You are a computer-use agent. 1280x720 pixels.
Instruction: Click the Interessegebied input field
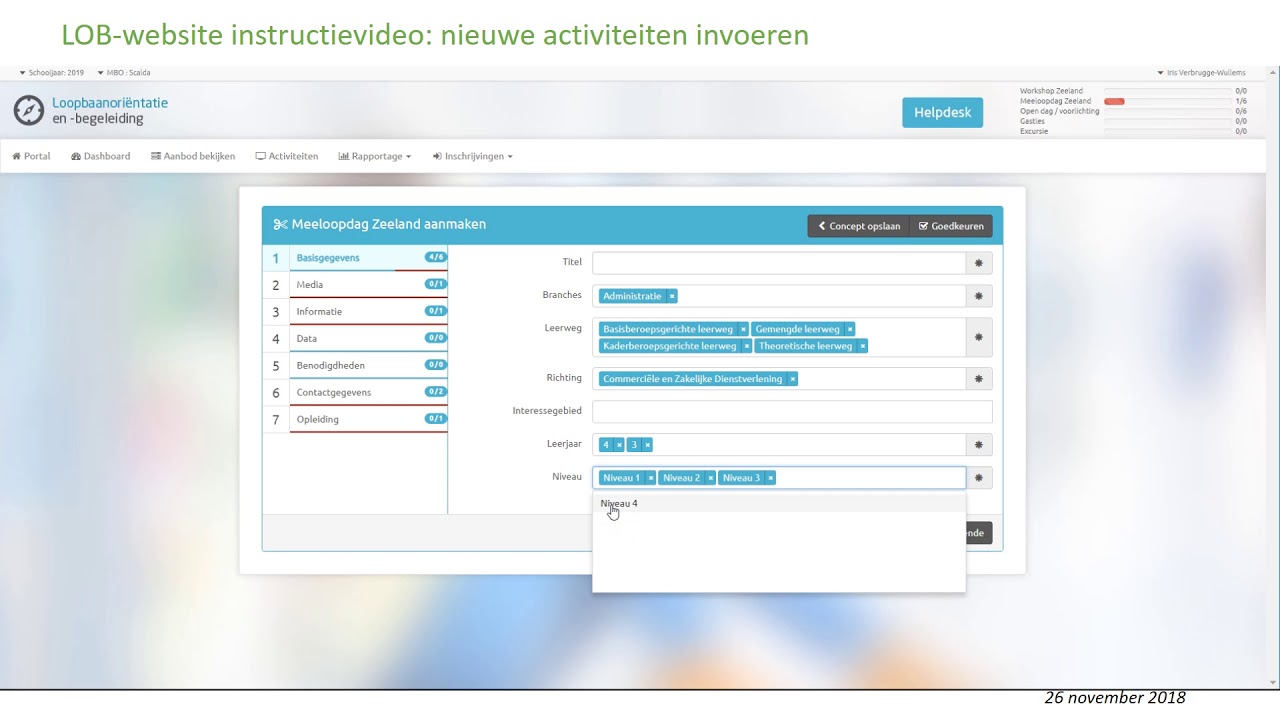[x=792, y=411]
